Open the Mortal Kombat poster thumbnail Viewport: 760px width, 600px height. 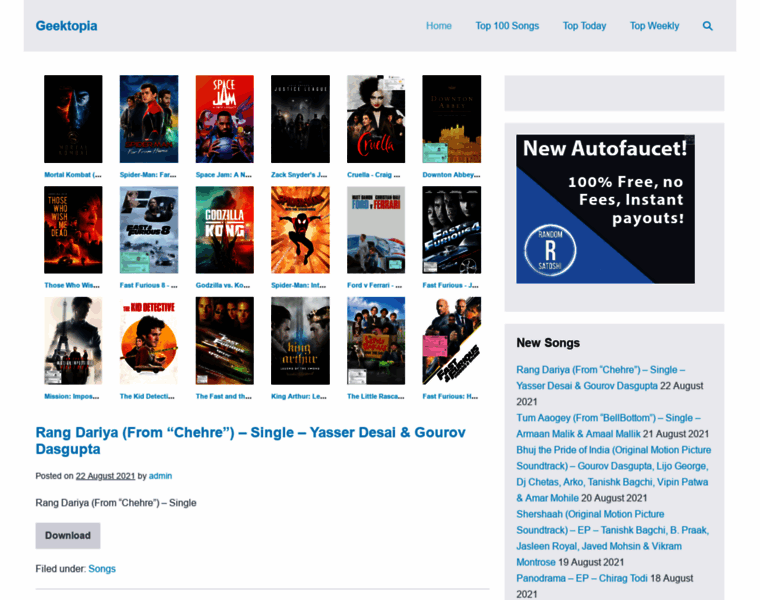(73, 119)
